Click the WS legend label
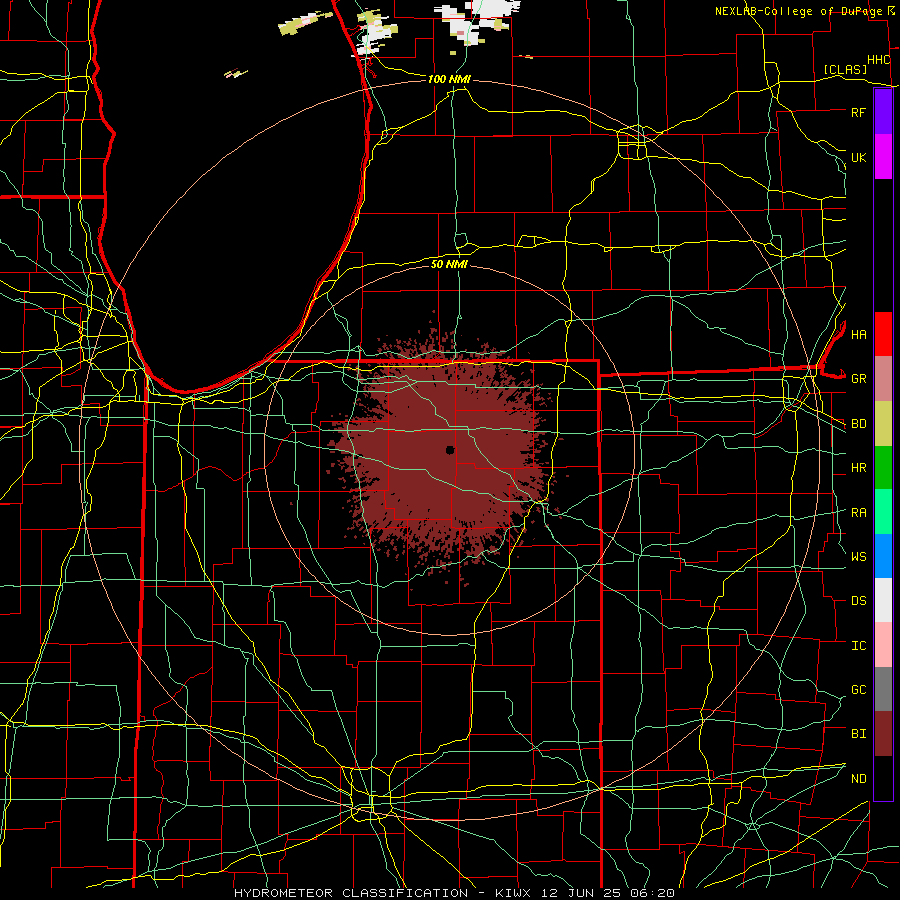Image resolution: width=900 pixels, height=900 pixels. (x=858, y=557)
